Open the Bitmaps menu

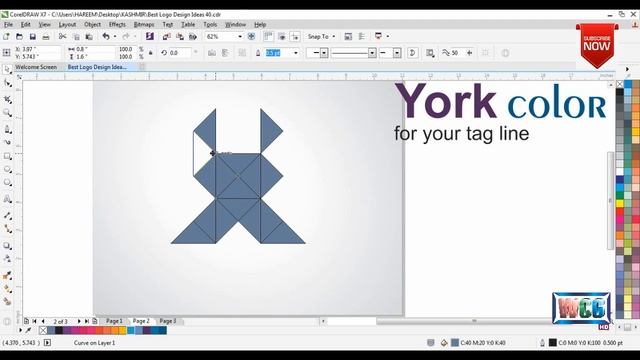[x=144, y=24]
